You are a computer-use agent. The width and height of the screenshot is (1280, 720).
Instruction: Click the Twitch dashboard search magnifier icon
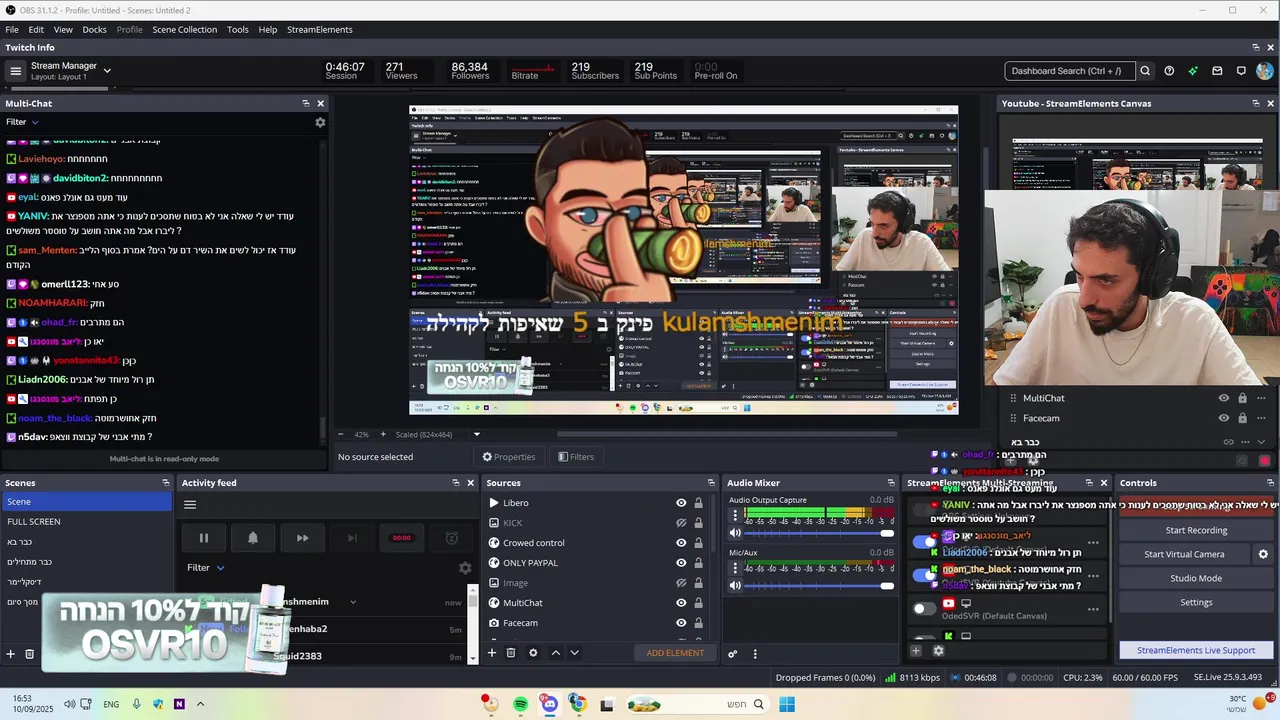[x=1145, y=71]
